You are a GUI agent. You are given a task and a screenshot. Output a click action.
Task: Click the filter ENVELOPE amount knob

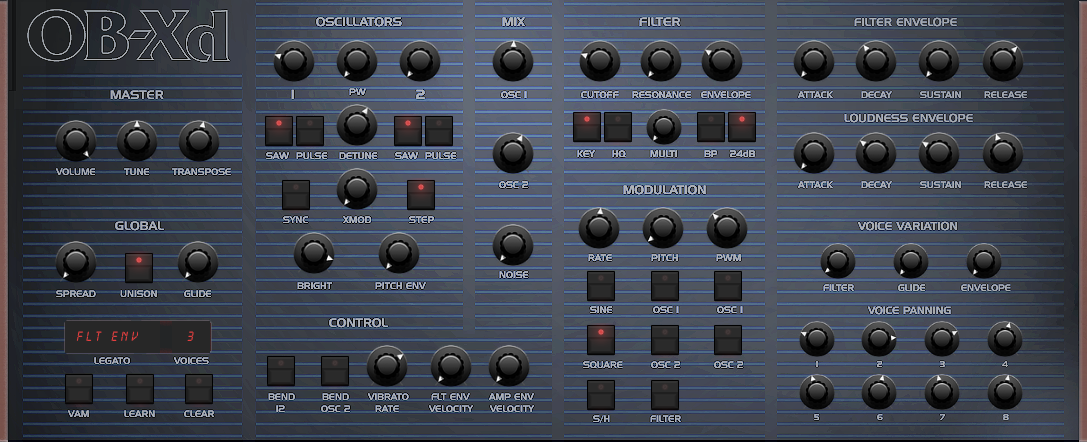click(722, 61)
